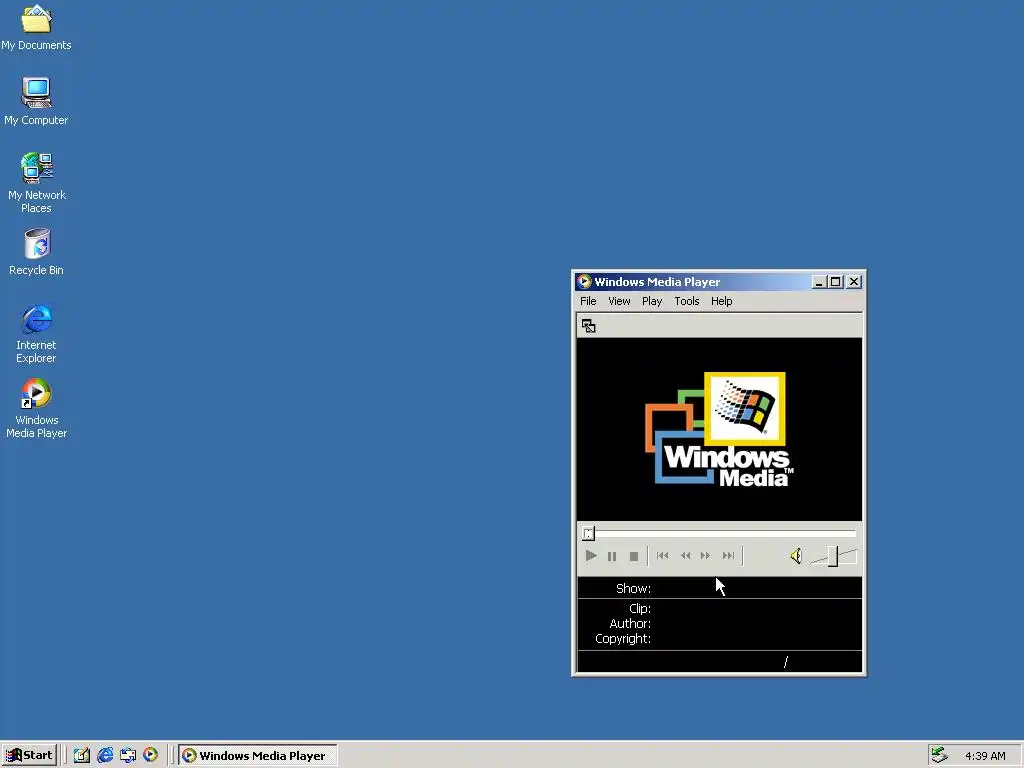Click the Stop button in Media Player
Screen dimensions: 1024x768
pyautogui.click(x=633, y=556)
